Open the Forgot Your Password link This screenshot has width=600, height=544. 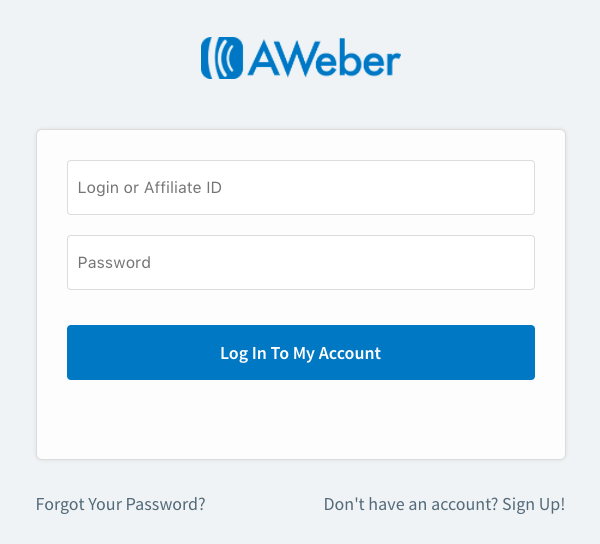click(x=121, y=504)
